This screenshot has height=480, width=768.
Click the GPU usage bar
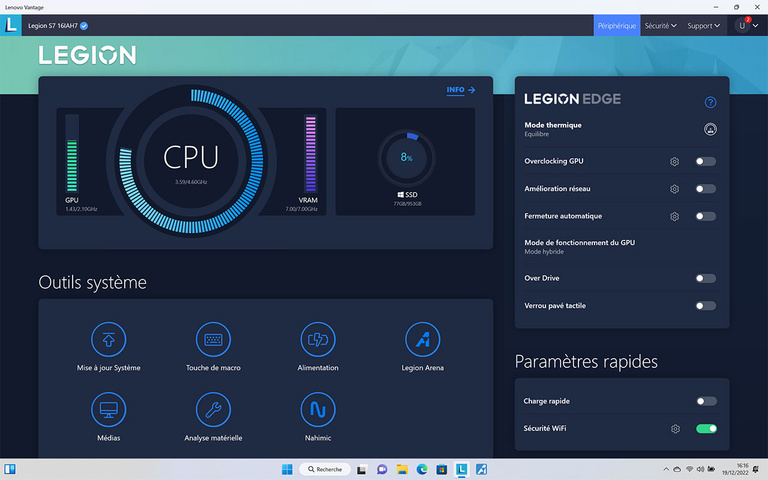coord(72,154)
